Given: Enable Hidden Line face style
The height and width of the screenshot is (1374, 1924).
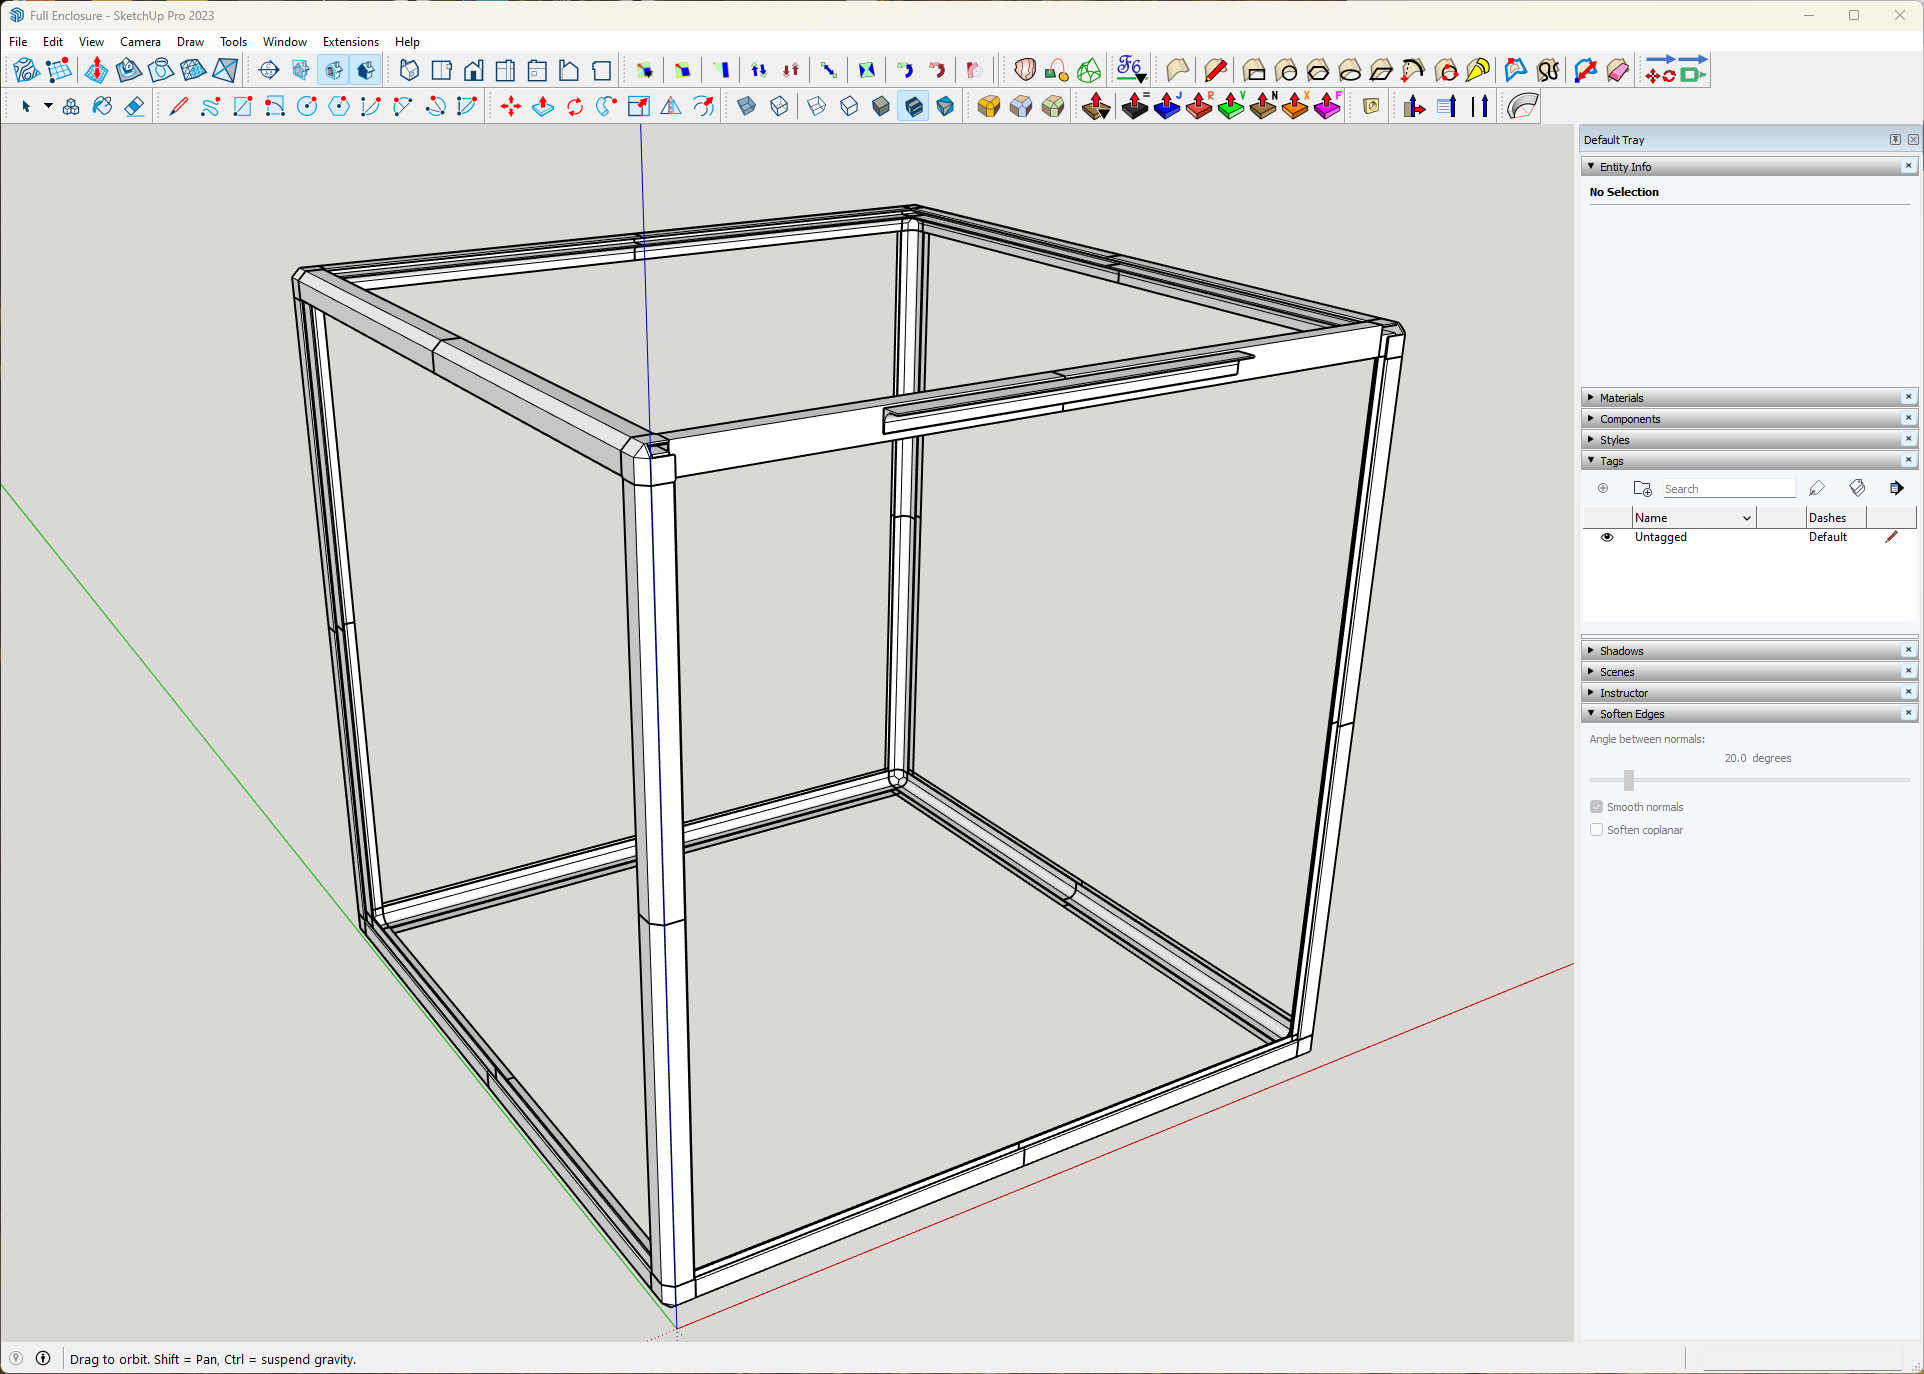Looking at the screenshot, I should [x=849, y=106].
